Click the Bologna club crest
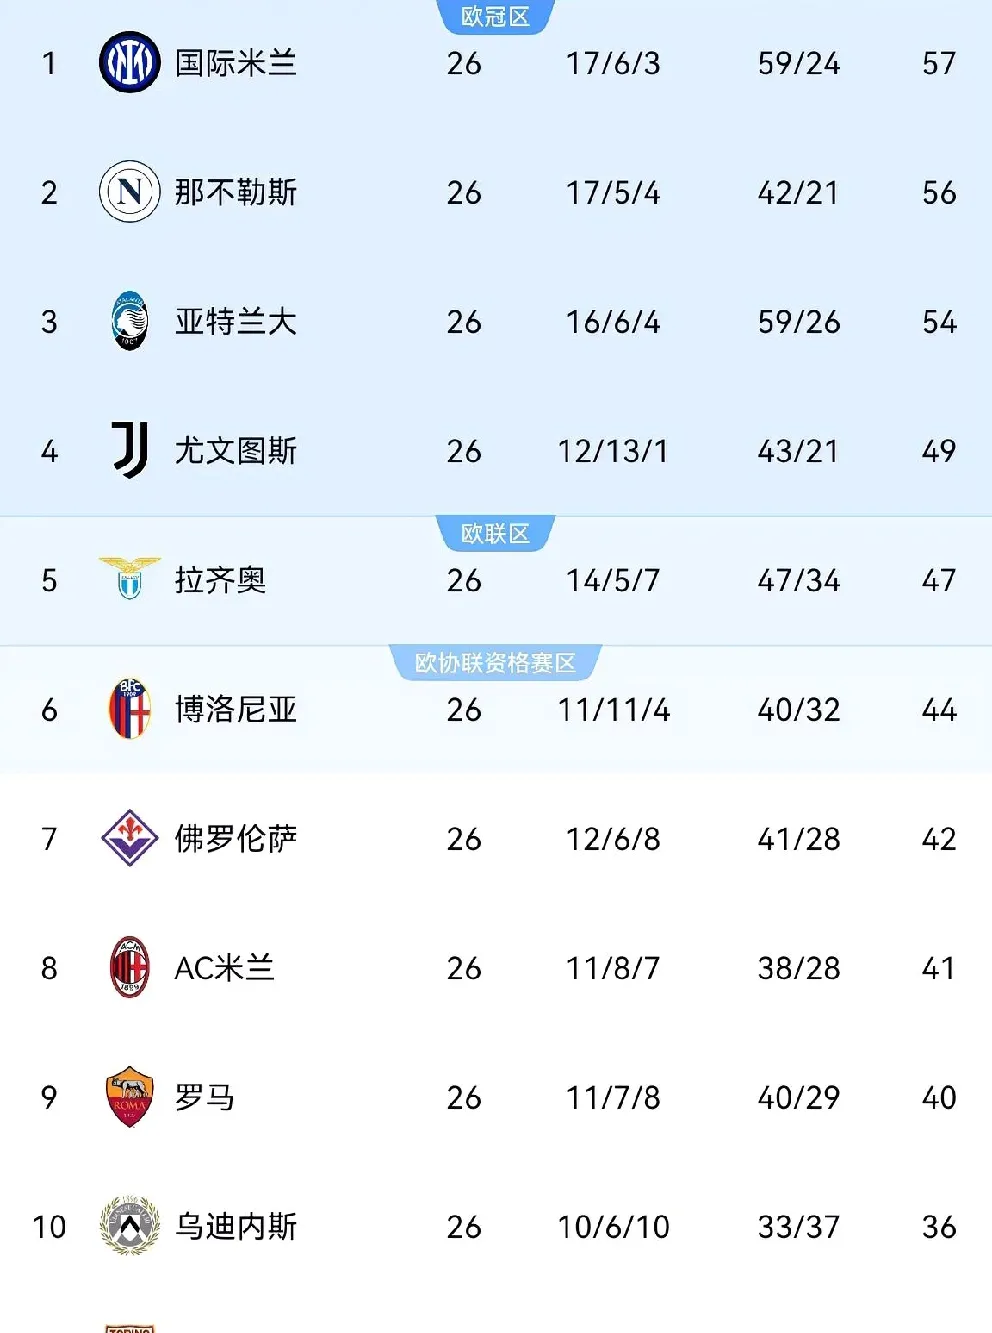Viewport: 992px width, 1333px height. (130, 709)
